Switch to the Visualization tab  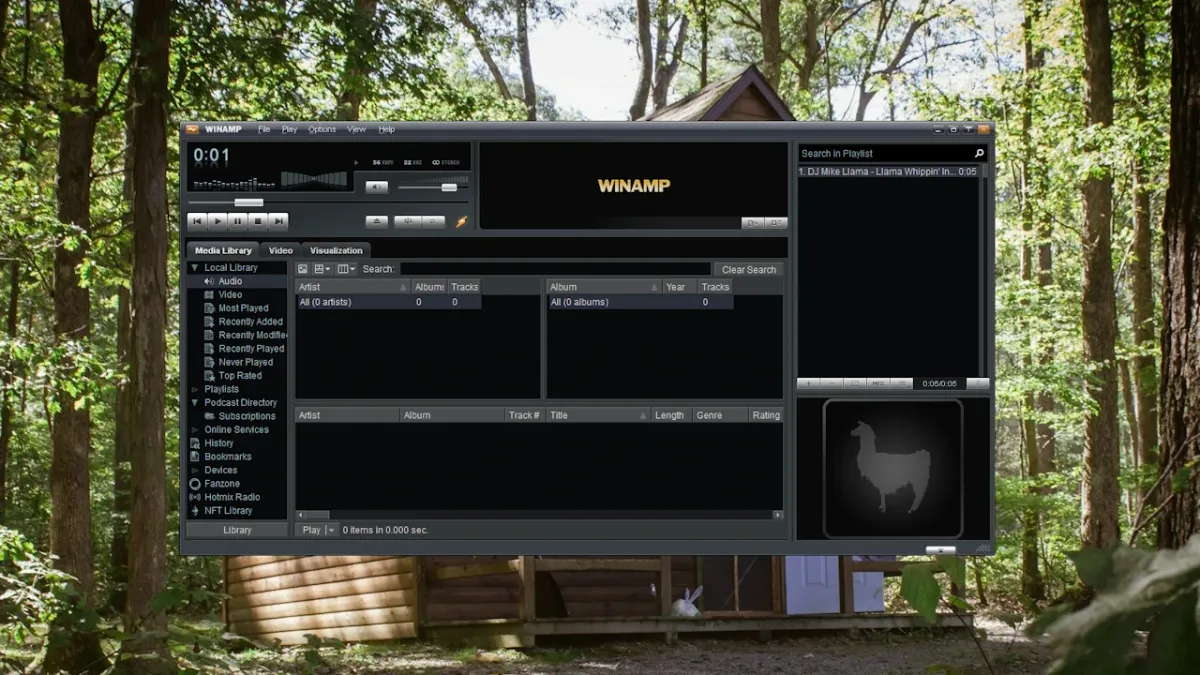coord(336,250)
